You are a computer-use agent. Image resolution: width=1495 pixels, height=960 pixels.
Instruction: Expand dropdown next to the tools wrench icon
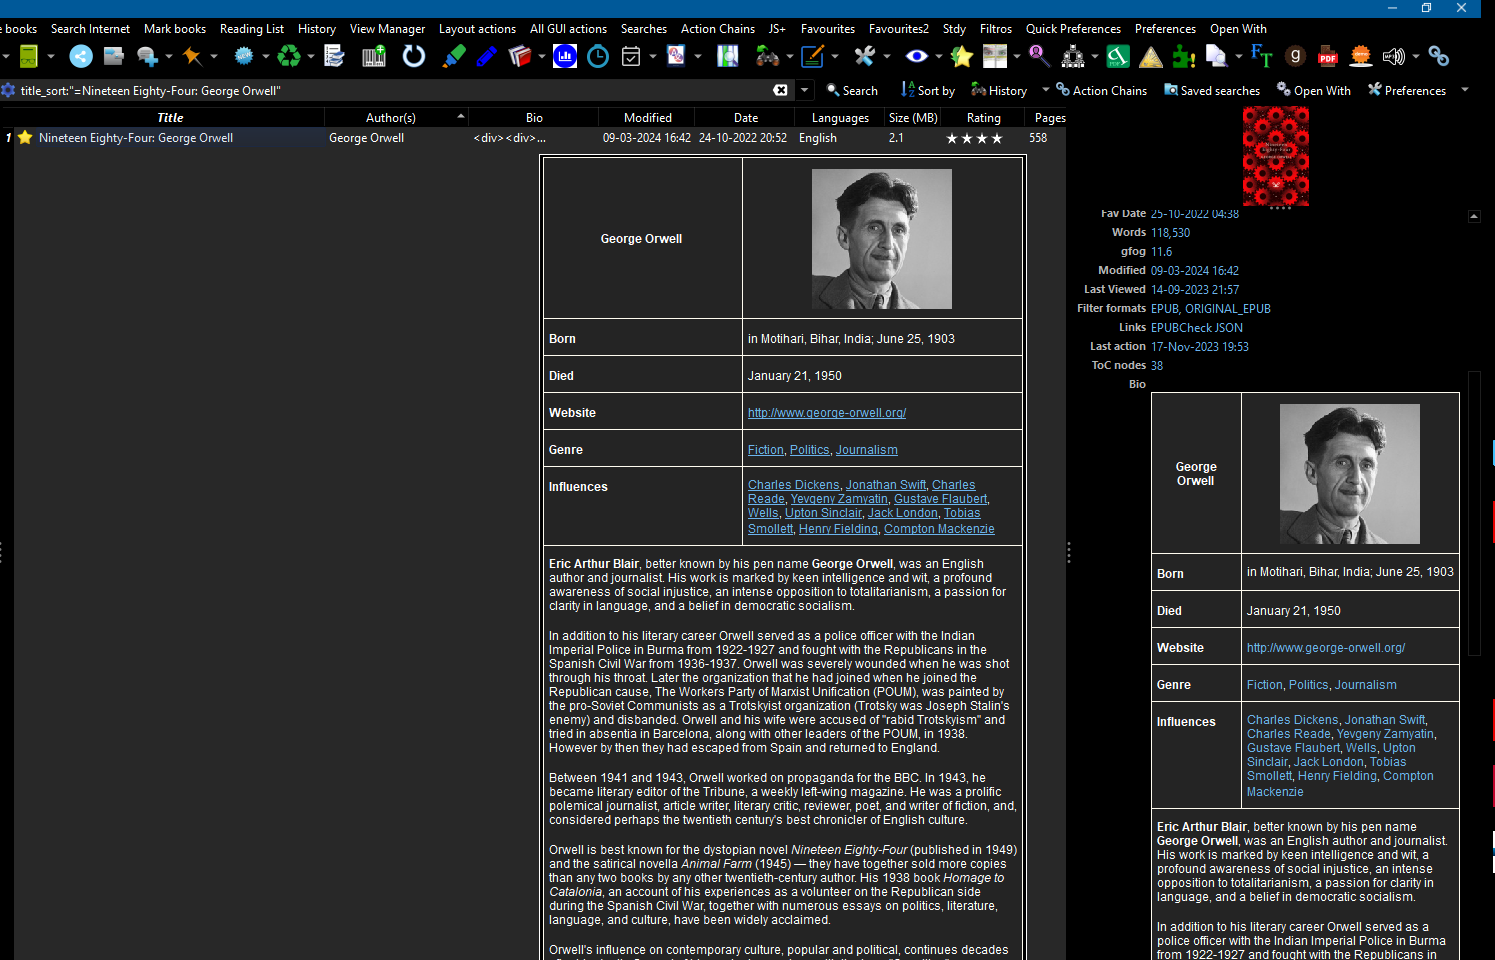(x=887, y=57)
